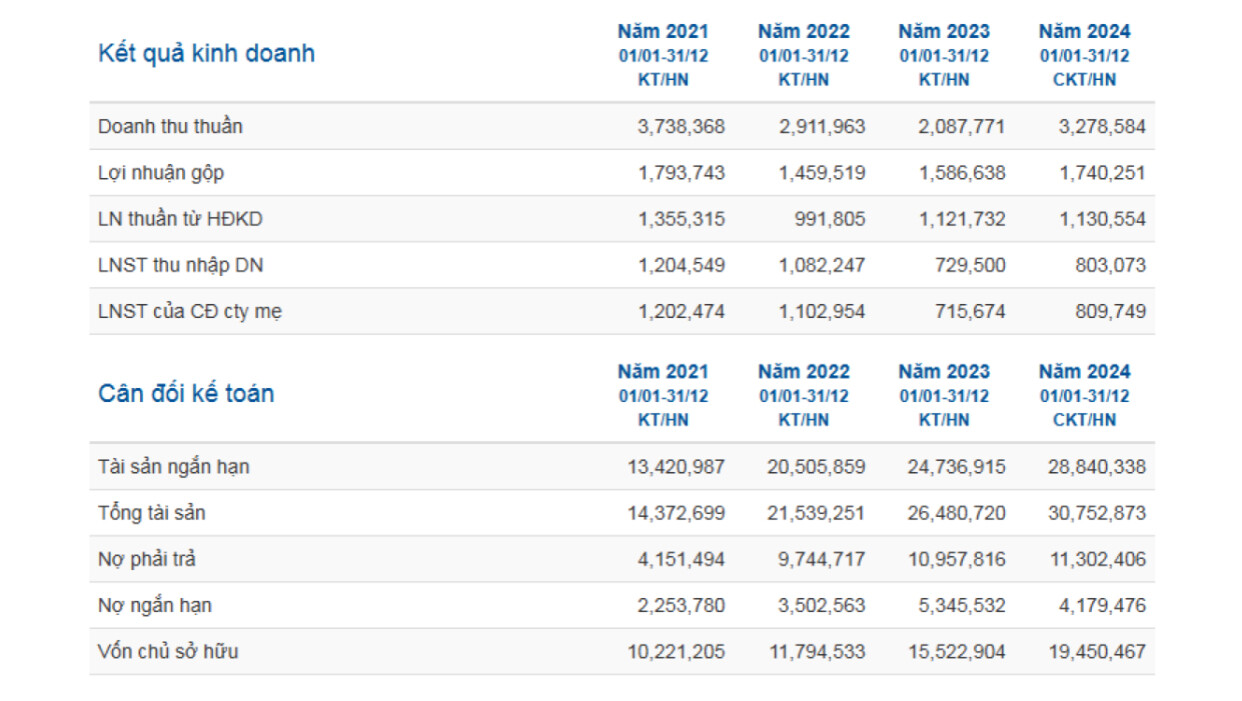1242x701 pixels.
Task: Select Năm 2023 header in Cân đối kế toán
Action: (x=944, y=372)
